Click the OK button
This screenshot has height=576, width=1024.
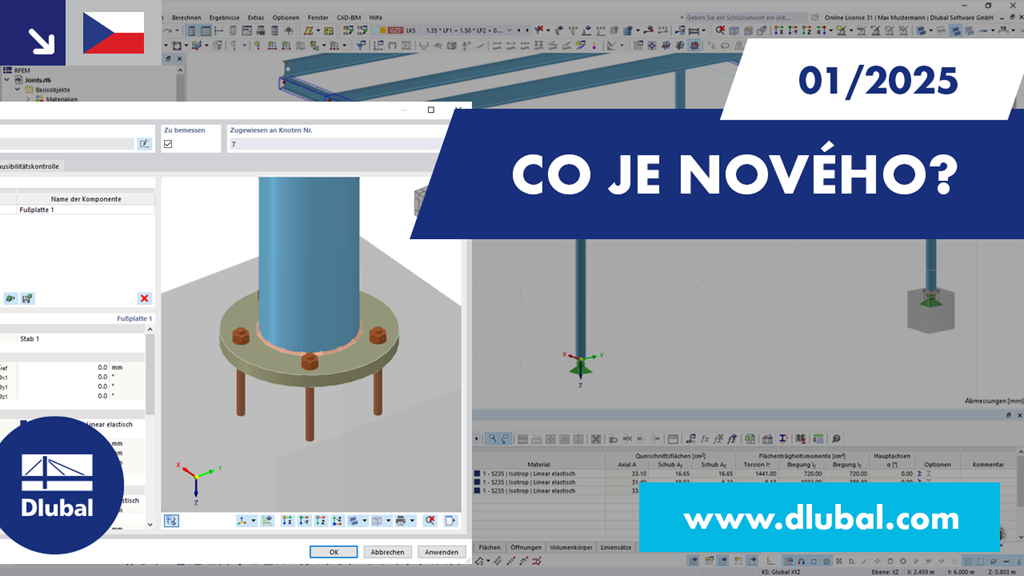pyautogui.click(x=334, y=552)
